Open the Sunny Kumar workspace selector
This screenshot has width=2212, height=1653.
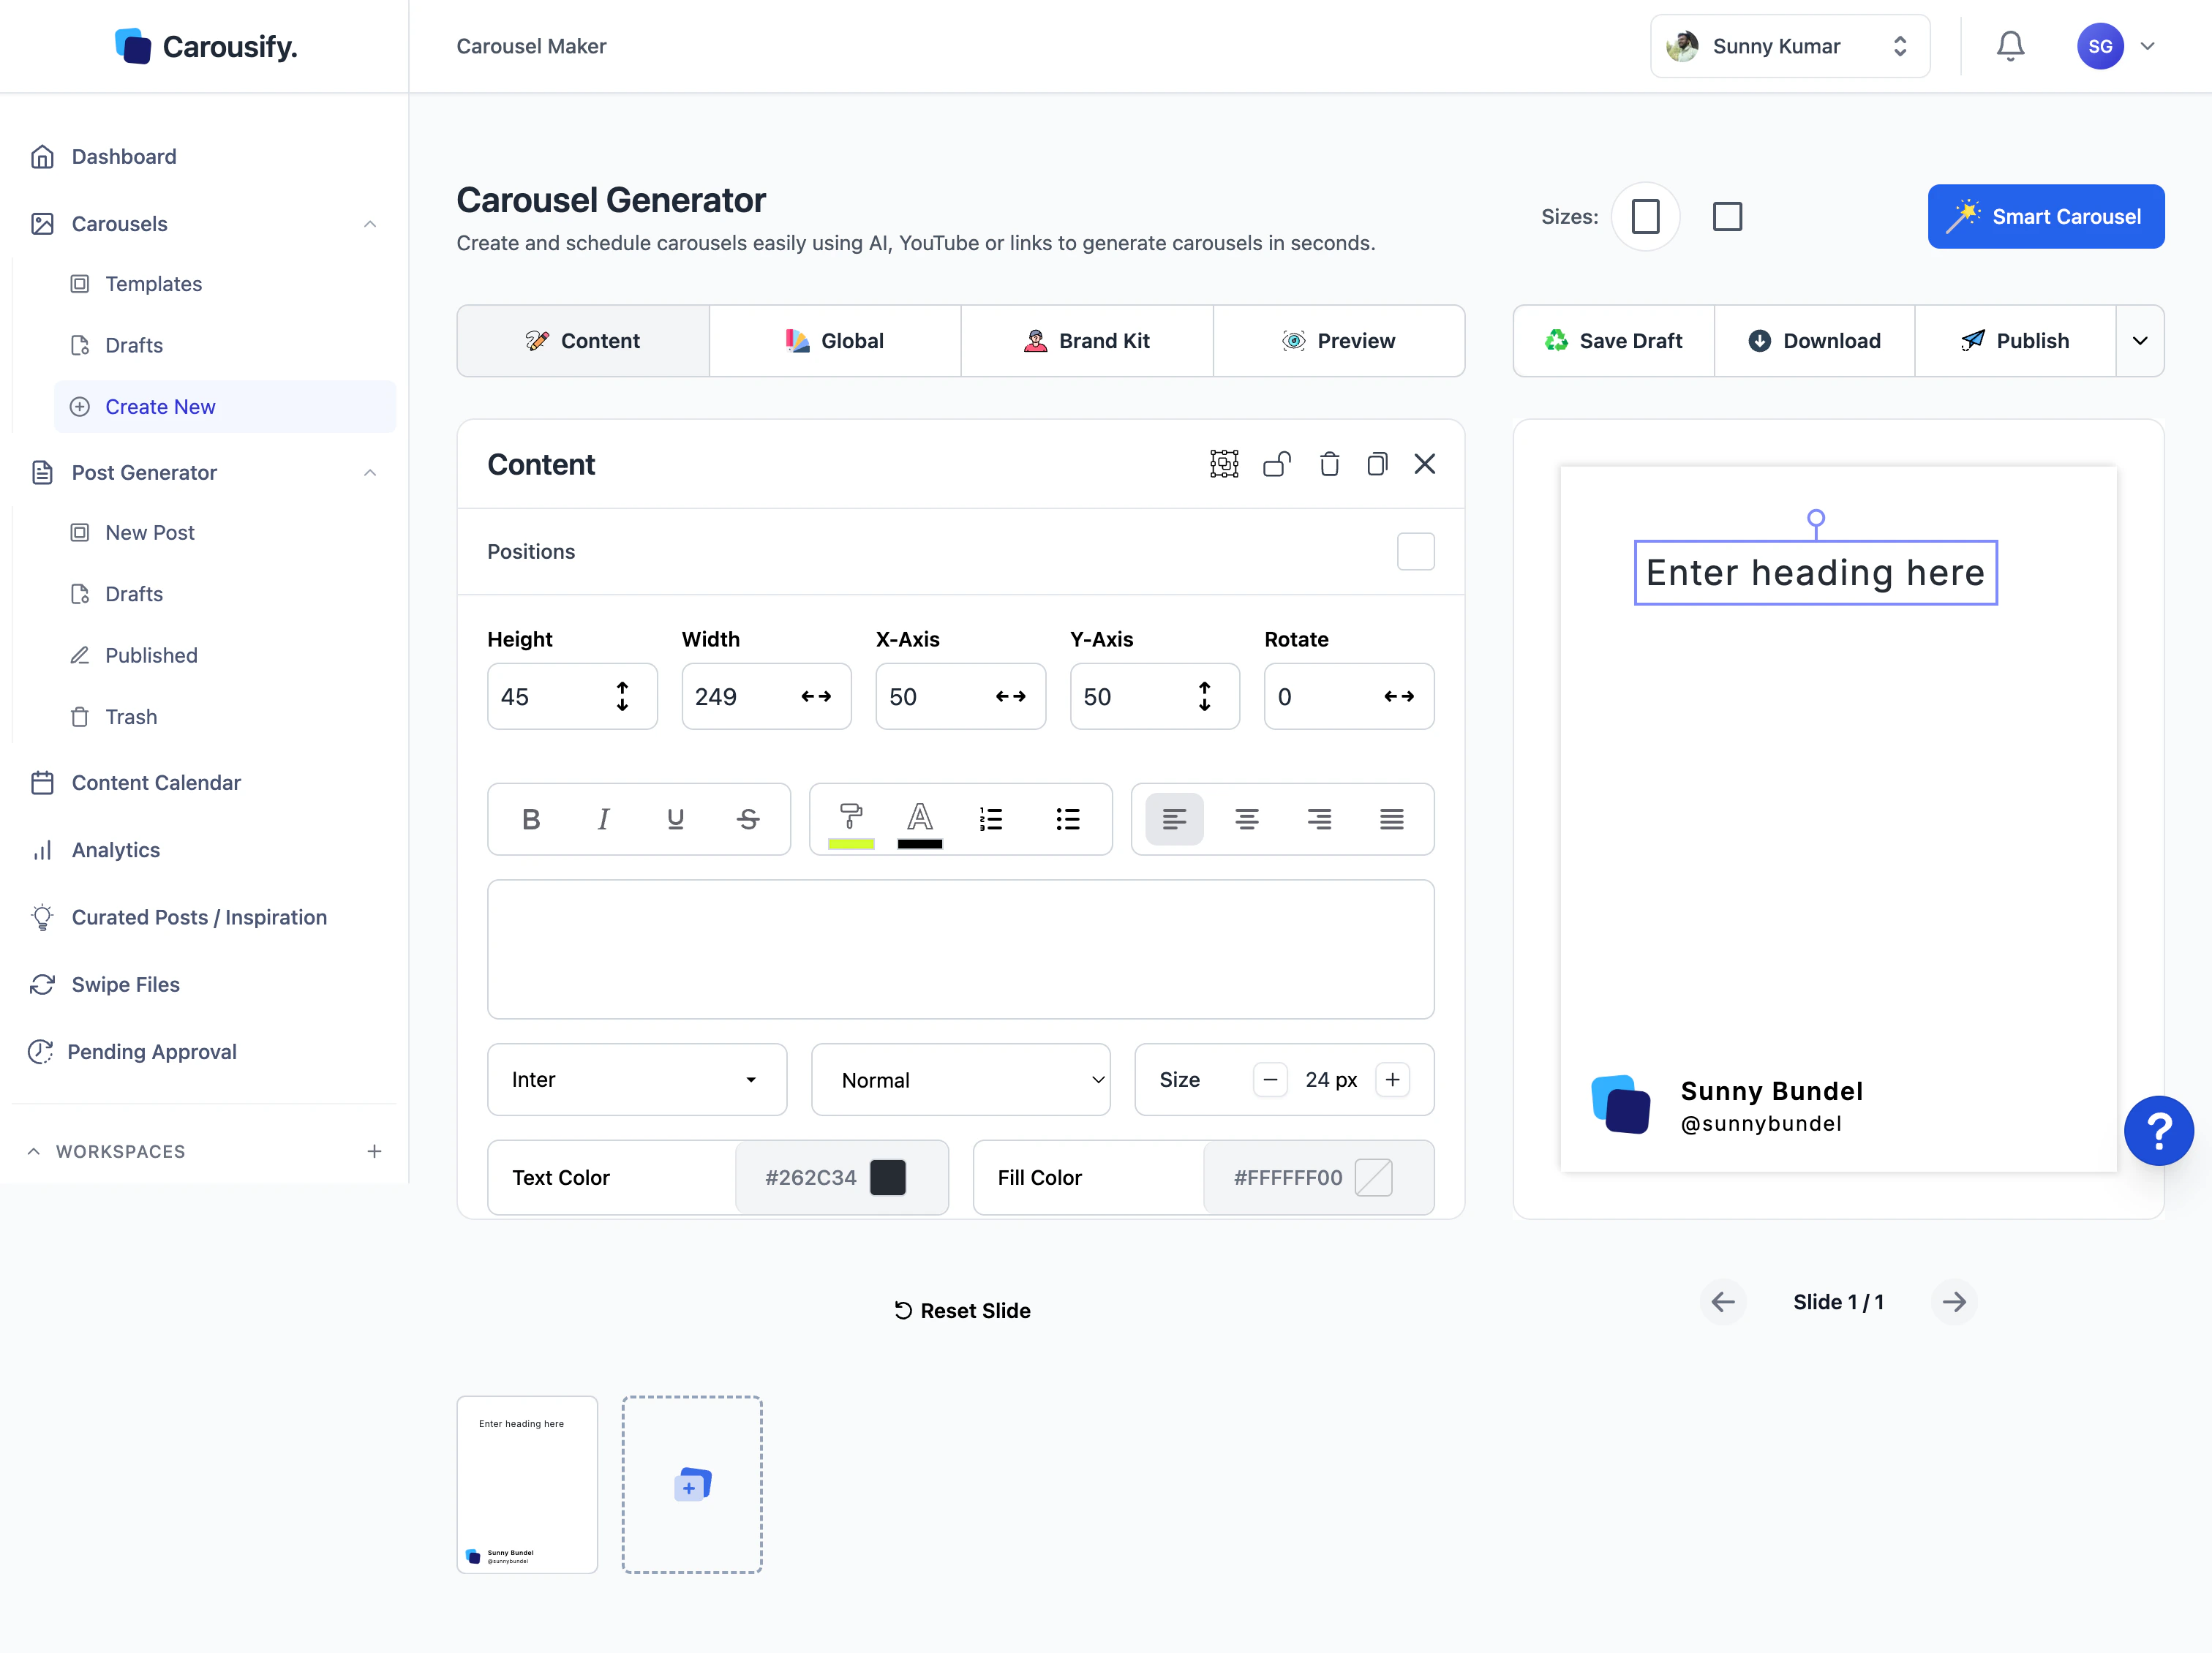[x=1789, y=46]
